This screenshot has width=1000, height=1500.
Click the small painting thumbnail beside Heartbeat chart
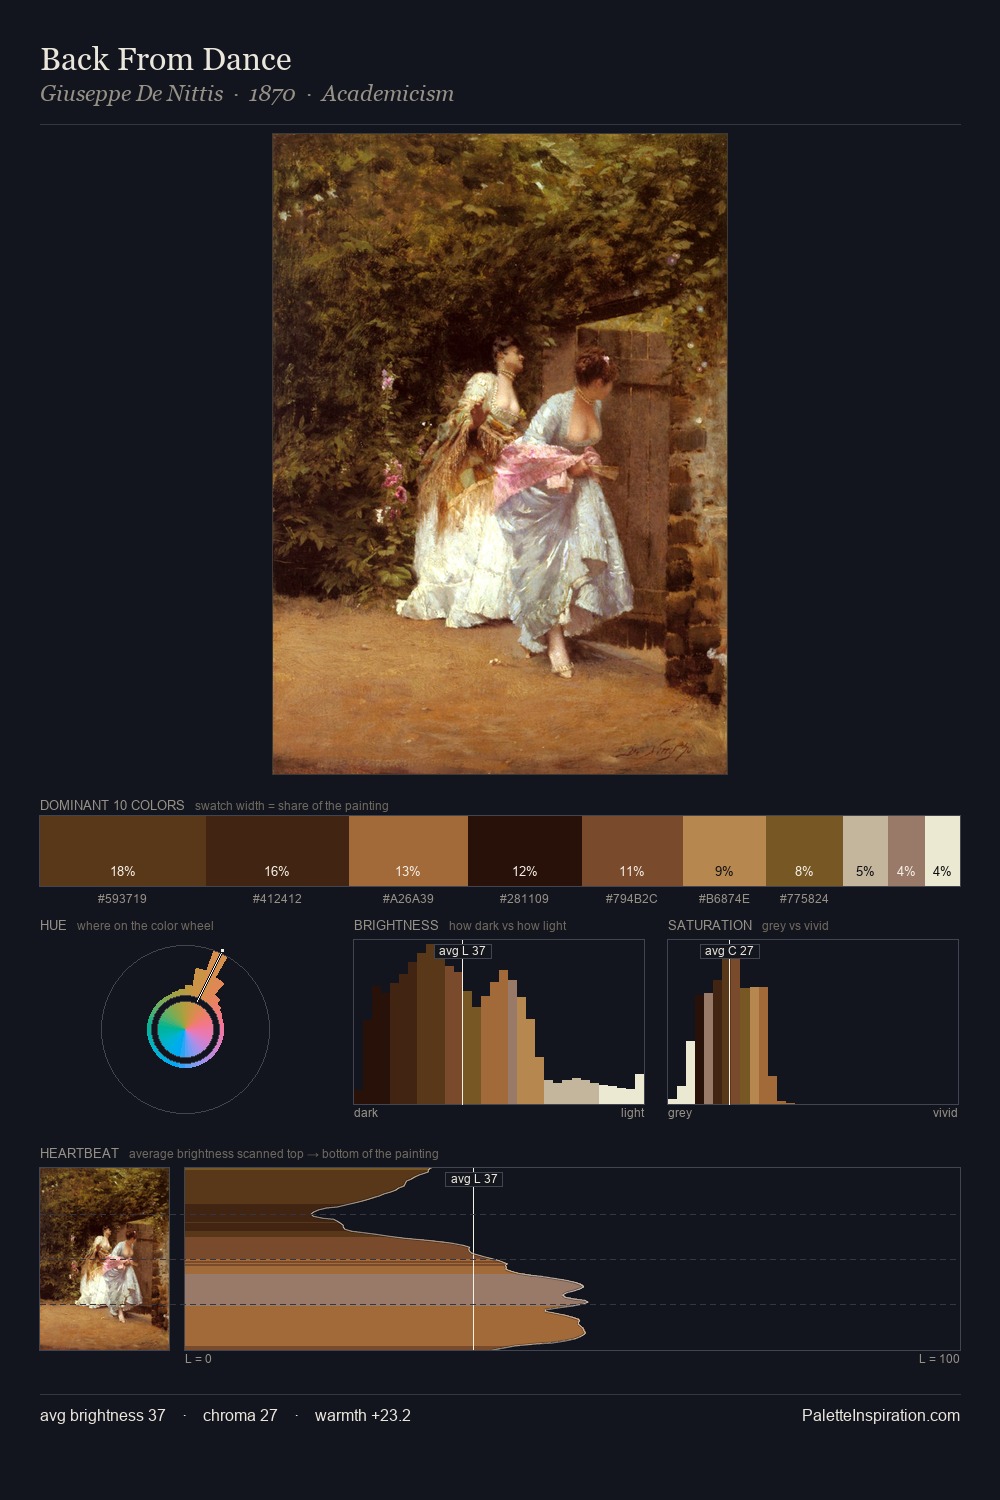click(105, 1258)
